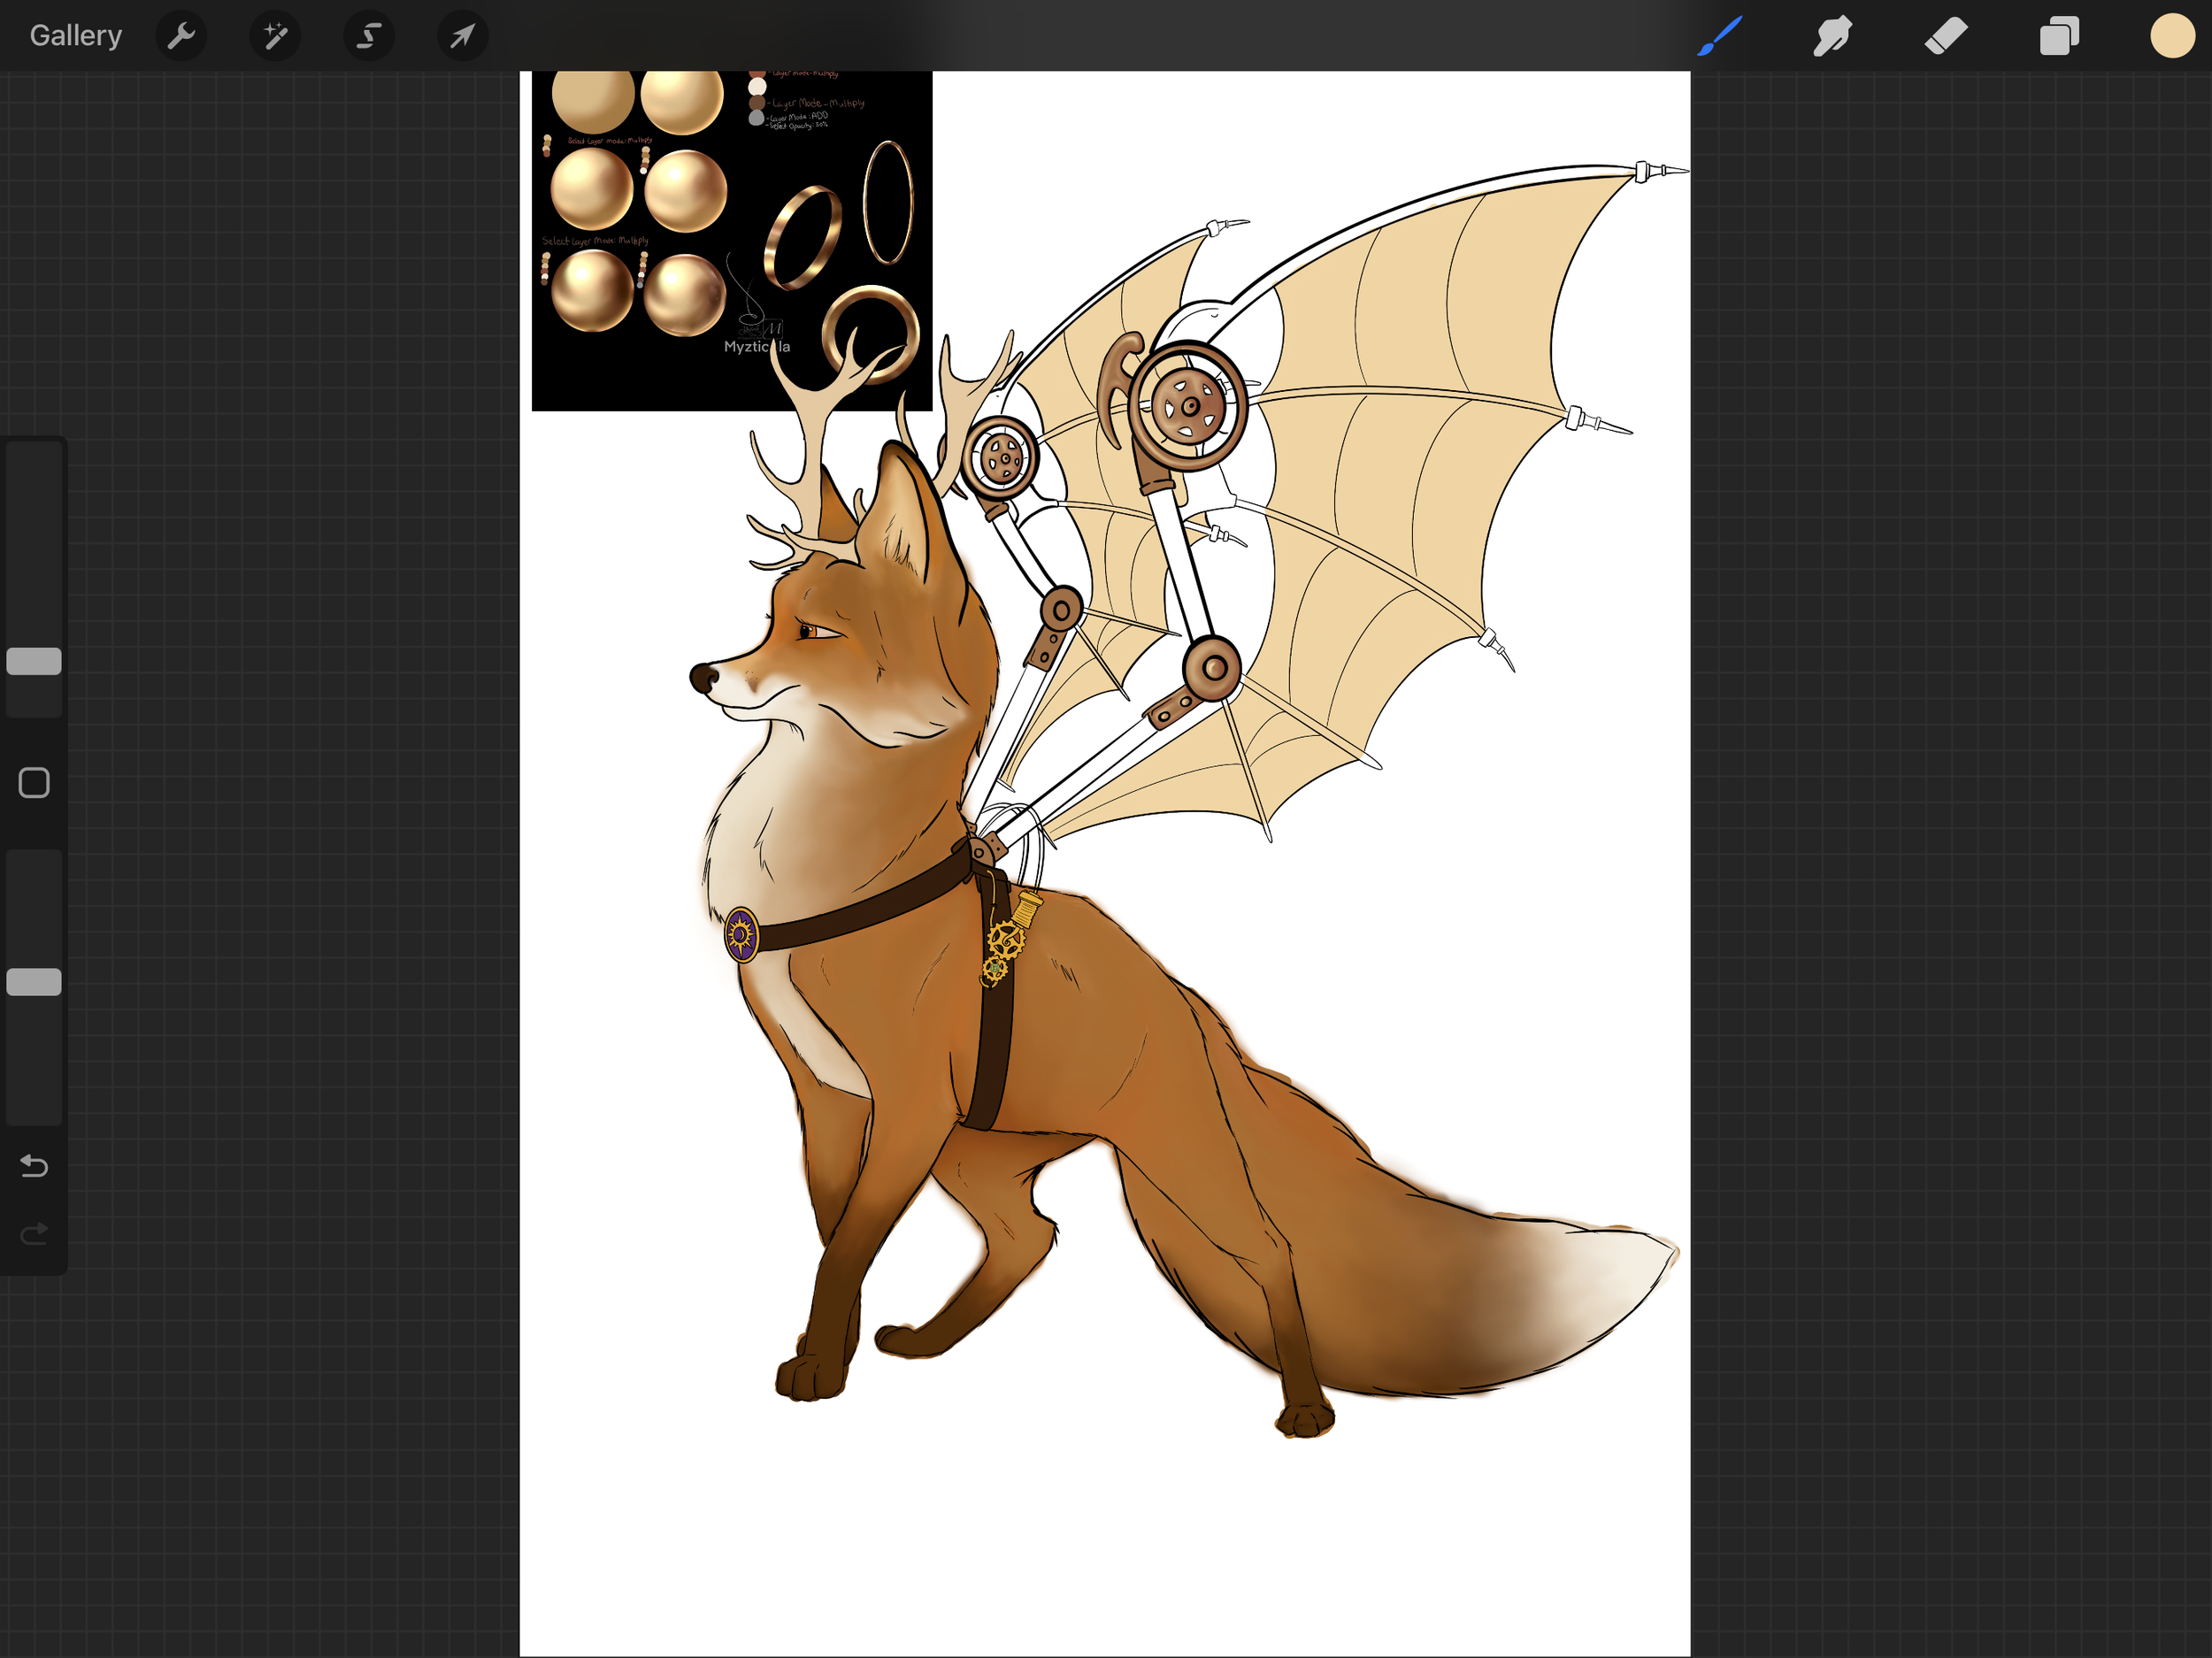Open the active color picker
Viewport: 2212px width, 1658px height.
[2172, 36]
